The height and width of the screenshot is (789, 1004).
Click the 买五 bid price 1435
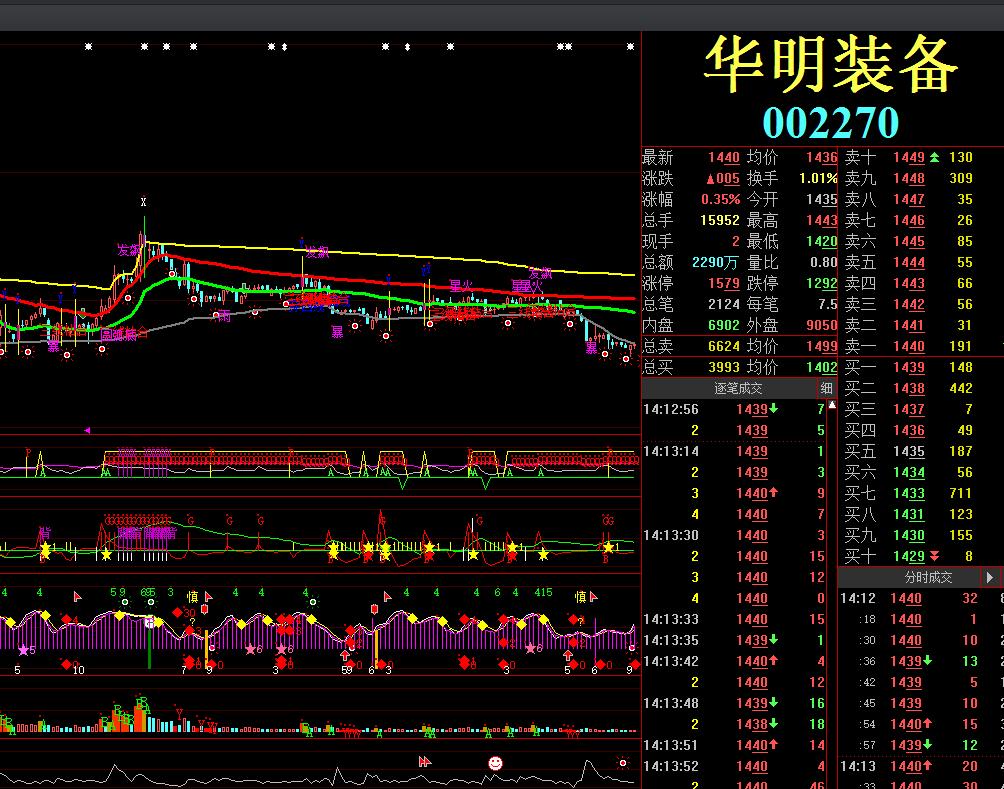[x=909, y=451]
